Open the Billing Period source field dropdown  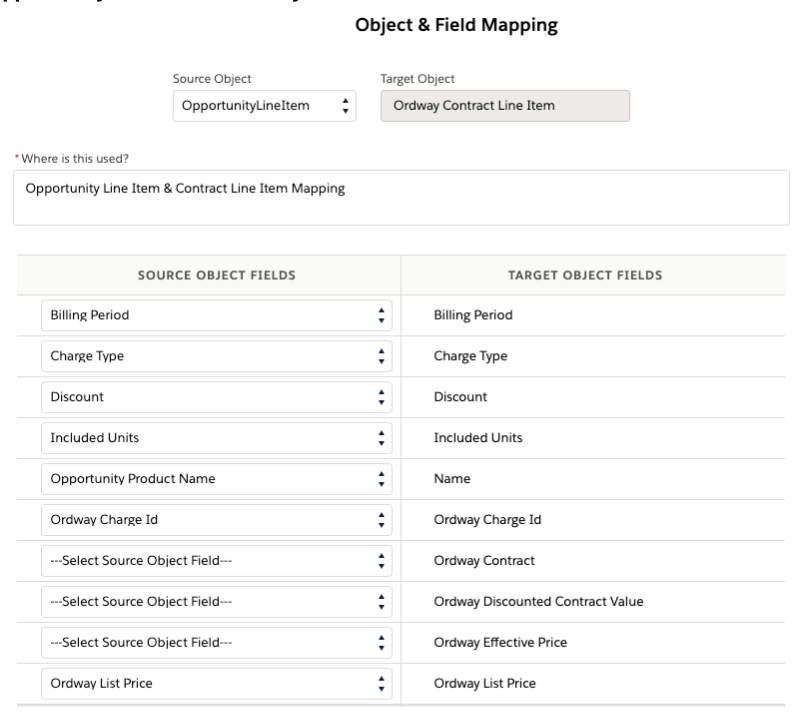[216, 315]
